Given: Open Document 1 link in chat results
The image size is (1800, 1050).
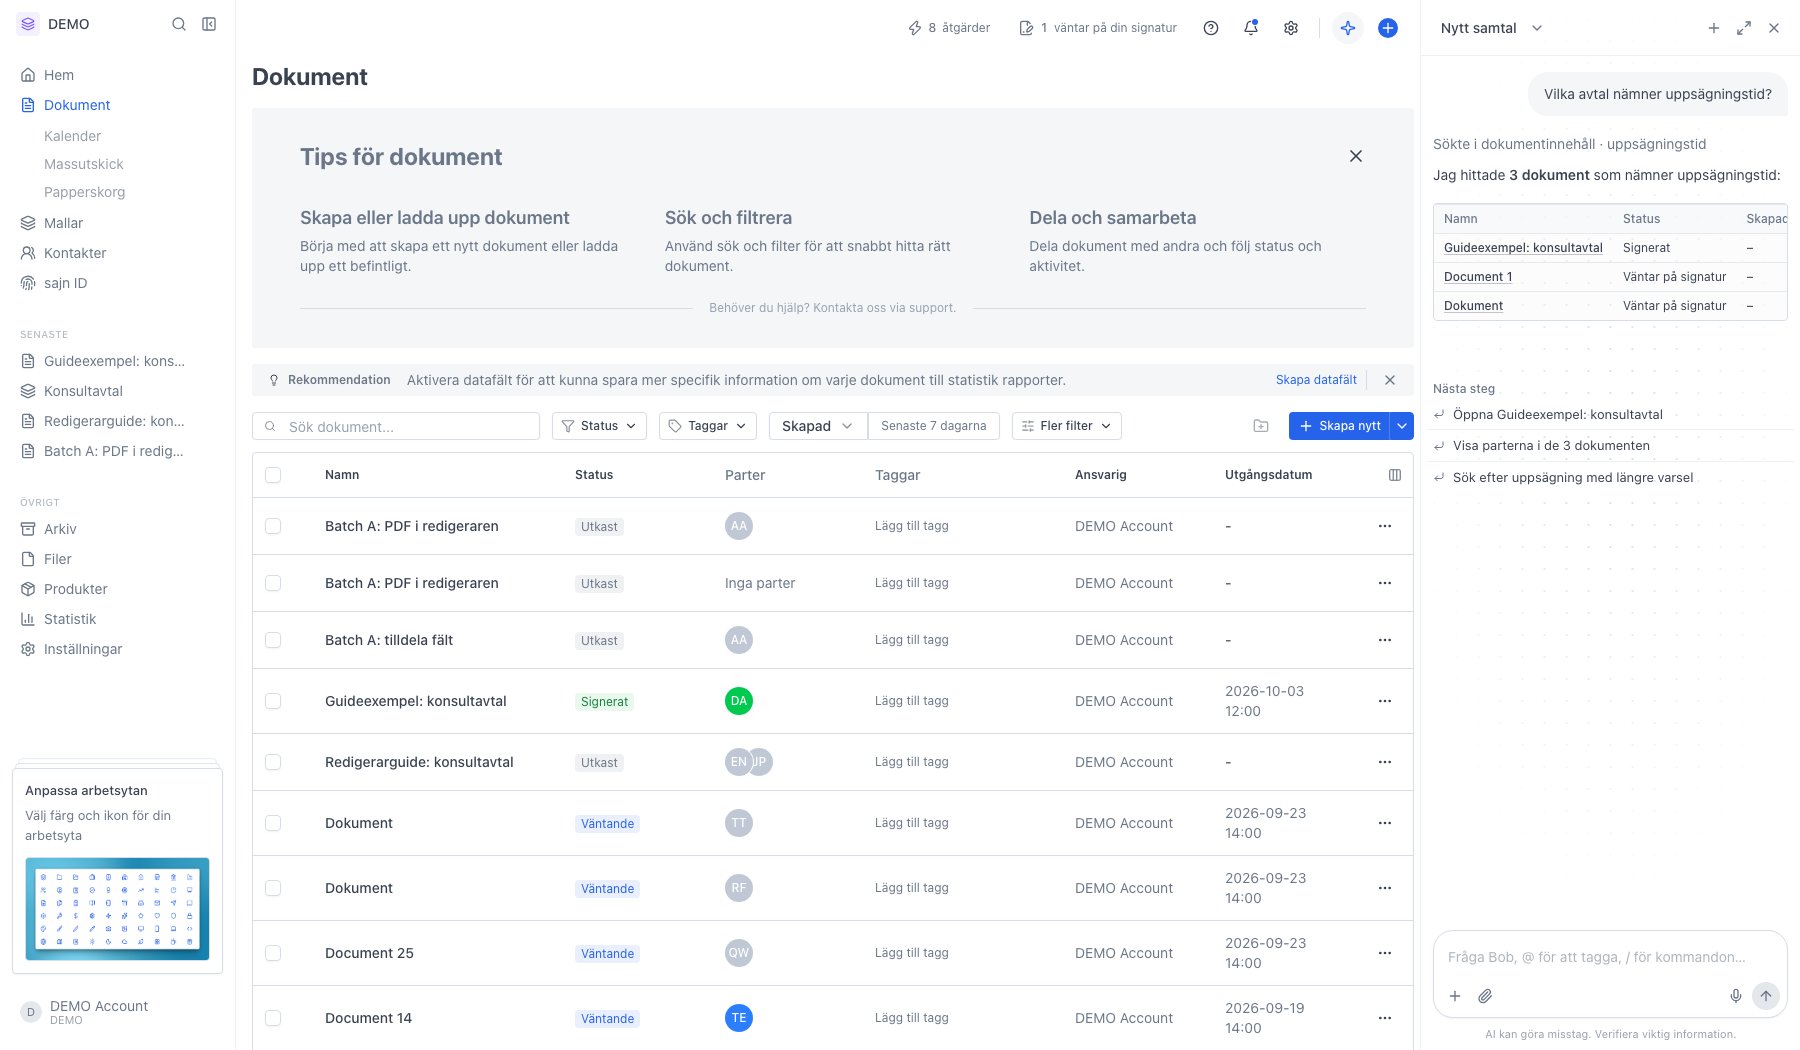Looking at the screenshot, I should [1478, 277].
